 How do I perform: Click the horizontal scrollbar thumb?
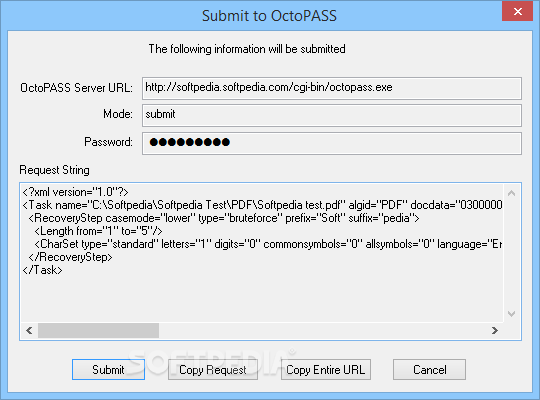(98, 331)
